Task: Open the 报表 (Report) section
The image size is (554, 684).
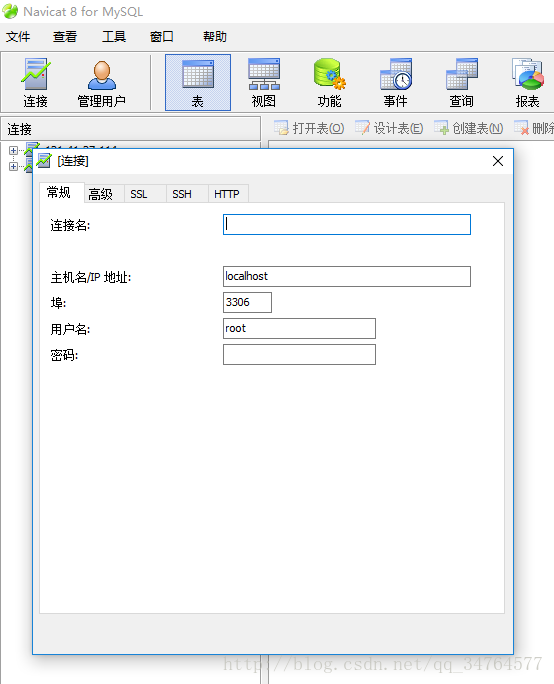Action: (x=527, y=82)
